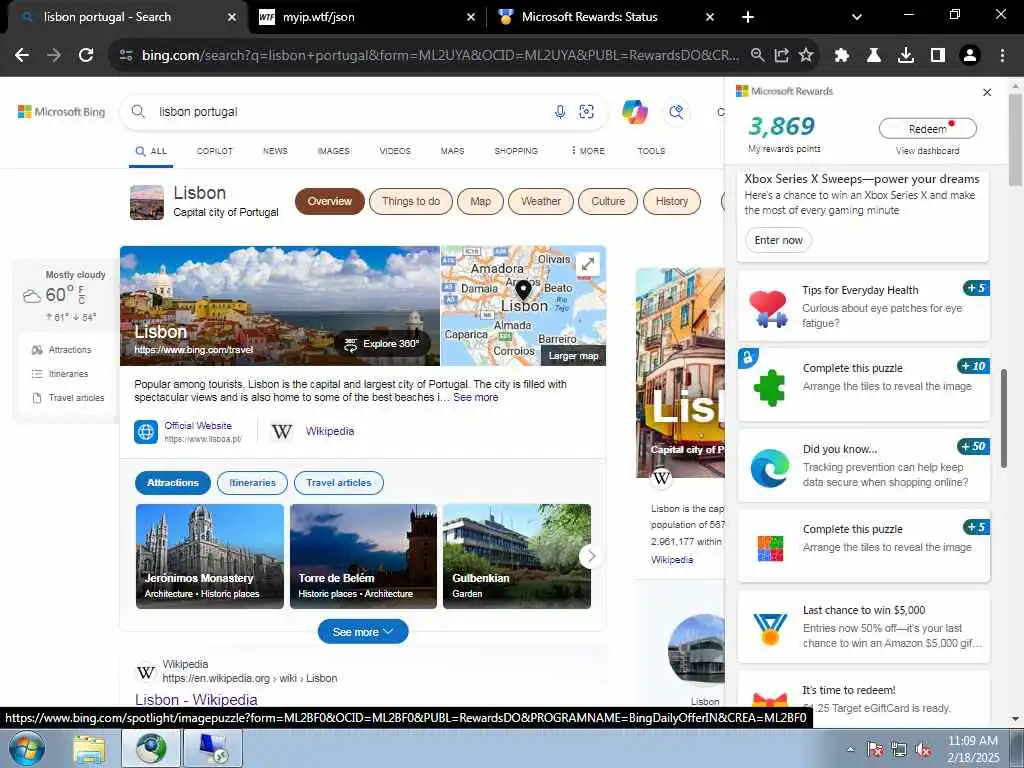Click the Weather pill button

tap(541, 201)
